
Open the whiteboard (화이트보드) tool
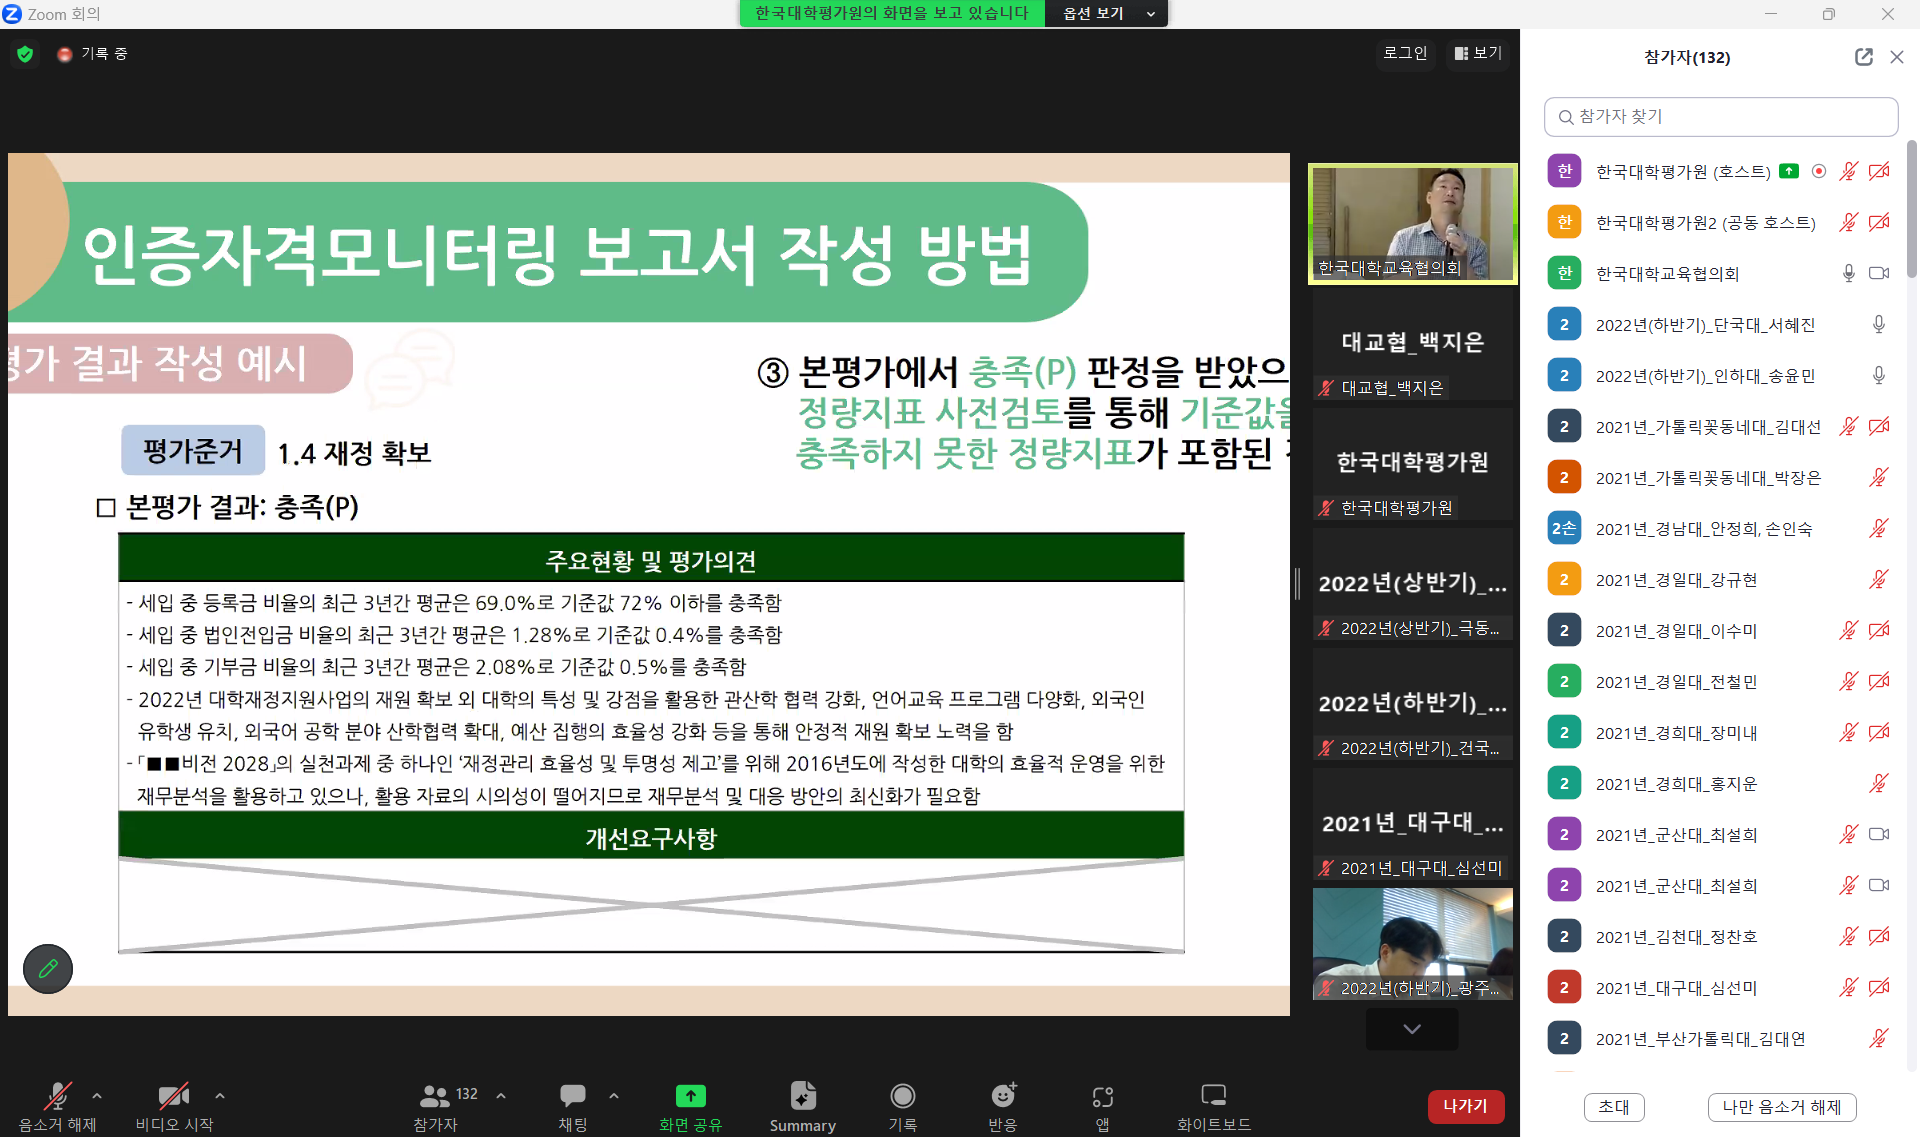point(1213,1105)
